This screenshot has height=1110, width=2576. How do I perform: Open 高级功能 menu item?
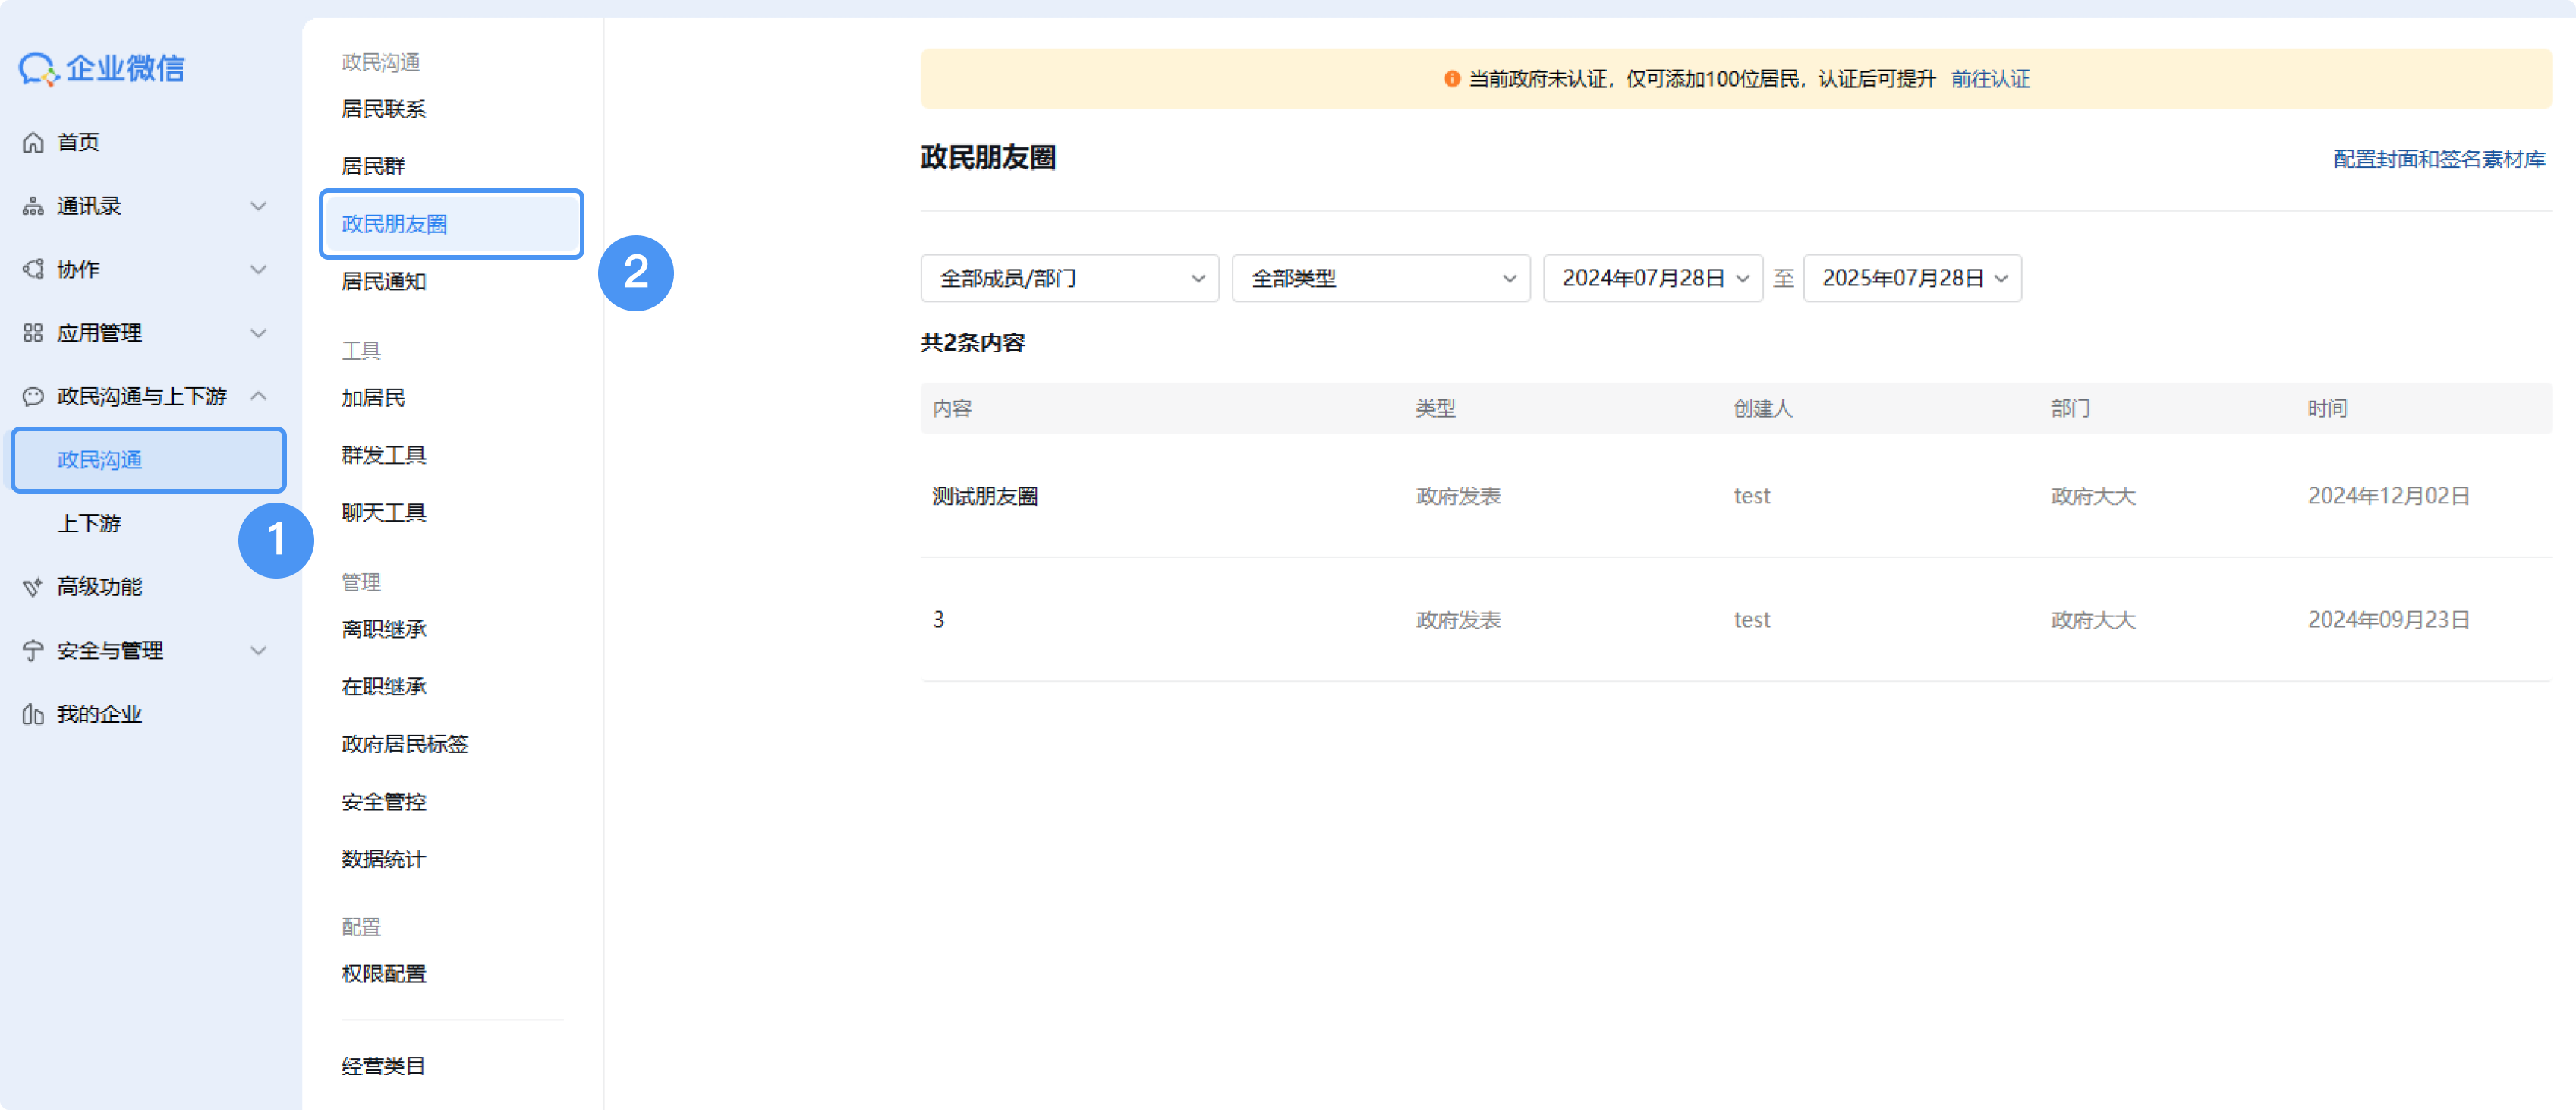pos(99,587)
